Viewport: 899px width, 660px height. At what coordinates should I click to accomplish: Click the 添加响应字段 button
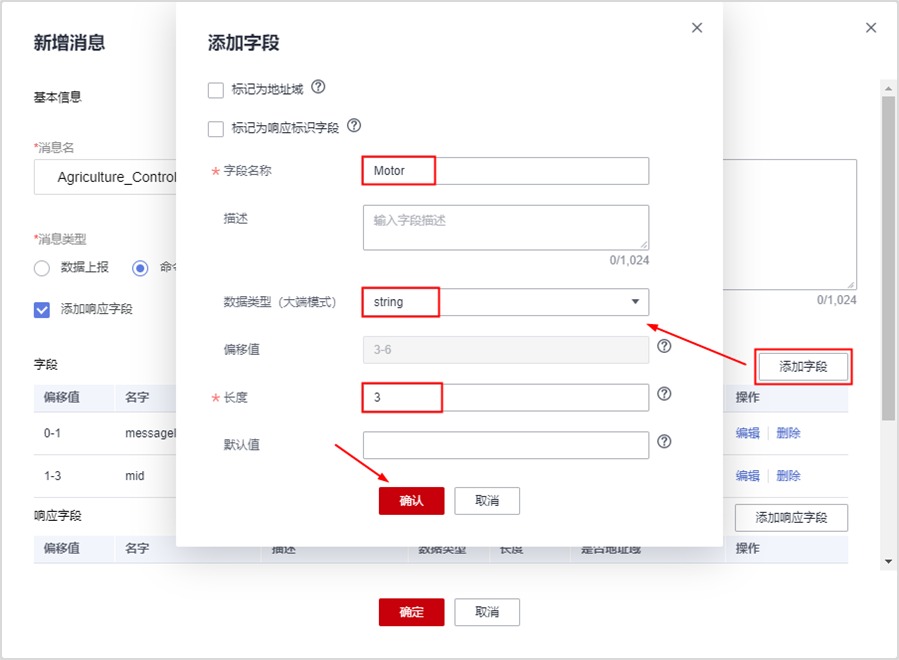click(791, 518)
